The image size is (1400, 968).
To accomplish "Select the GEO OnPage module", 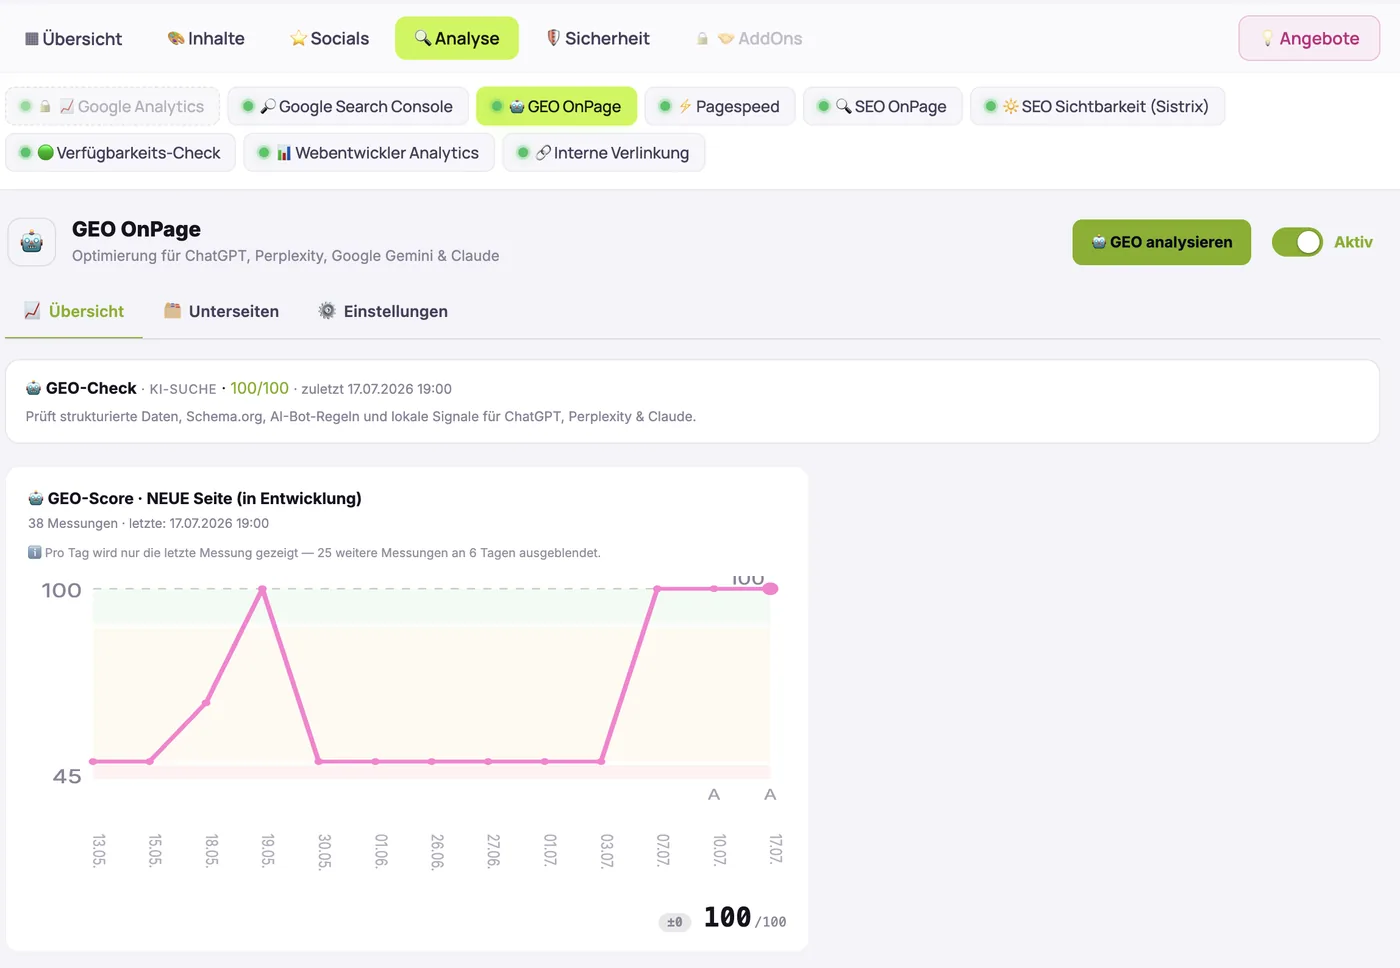I will (557, 106).
